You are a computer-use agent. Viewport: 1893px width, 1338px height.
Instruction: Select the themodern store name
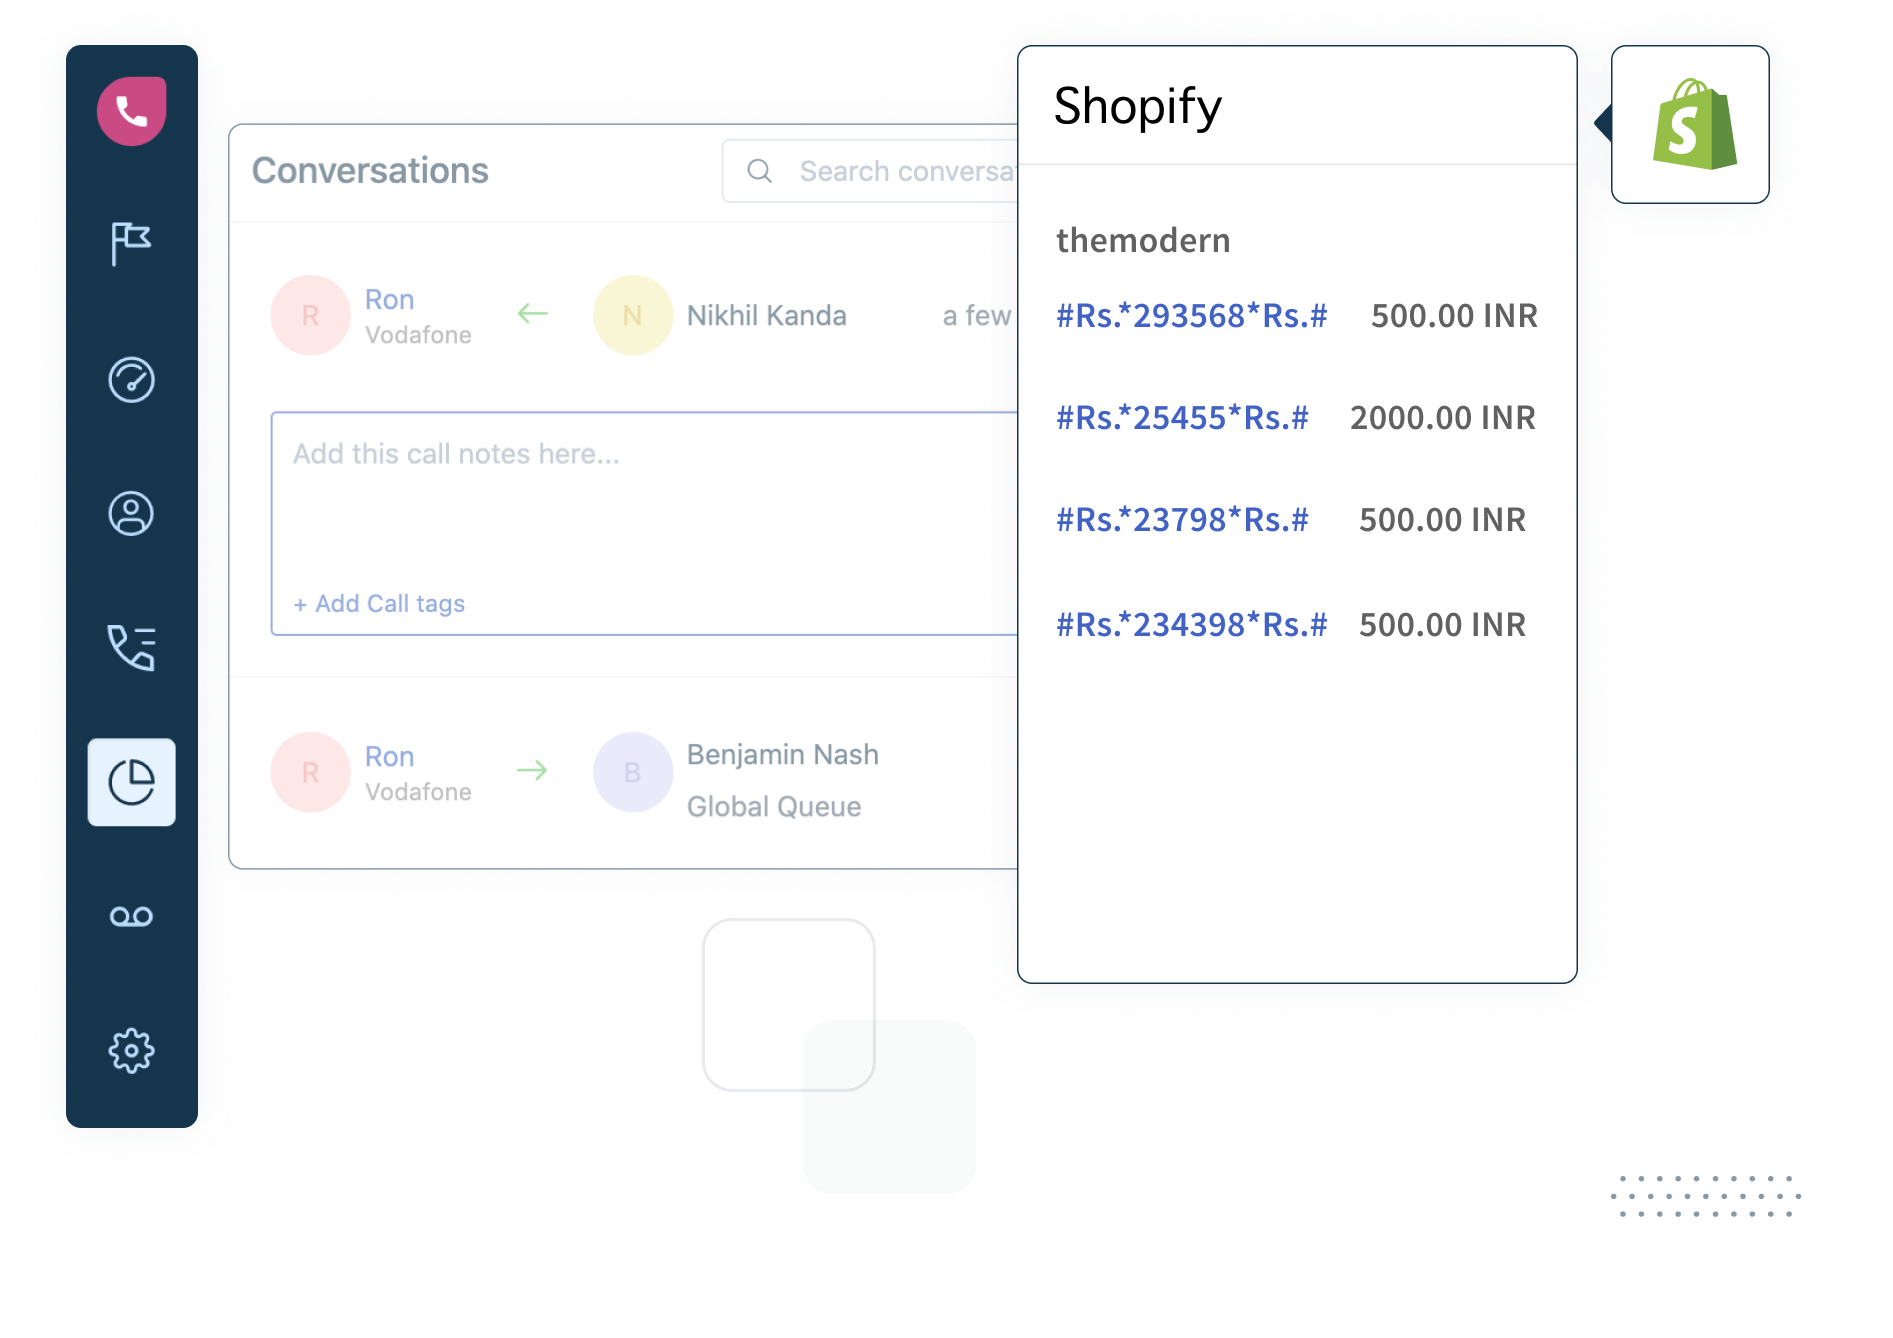tap(1144, 240)
